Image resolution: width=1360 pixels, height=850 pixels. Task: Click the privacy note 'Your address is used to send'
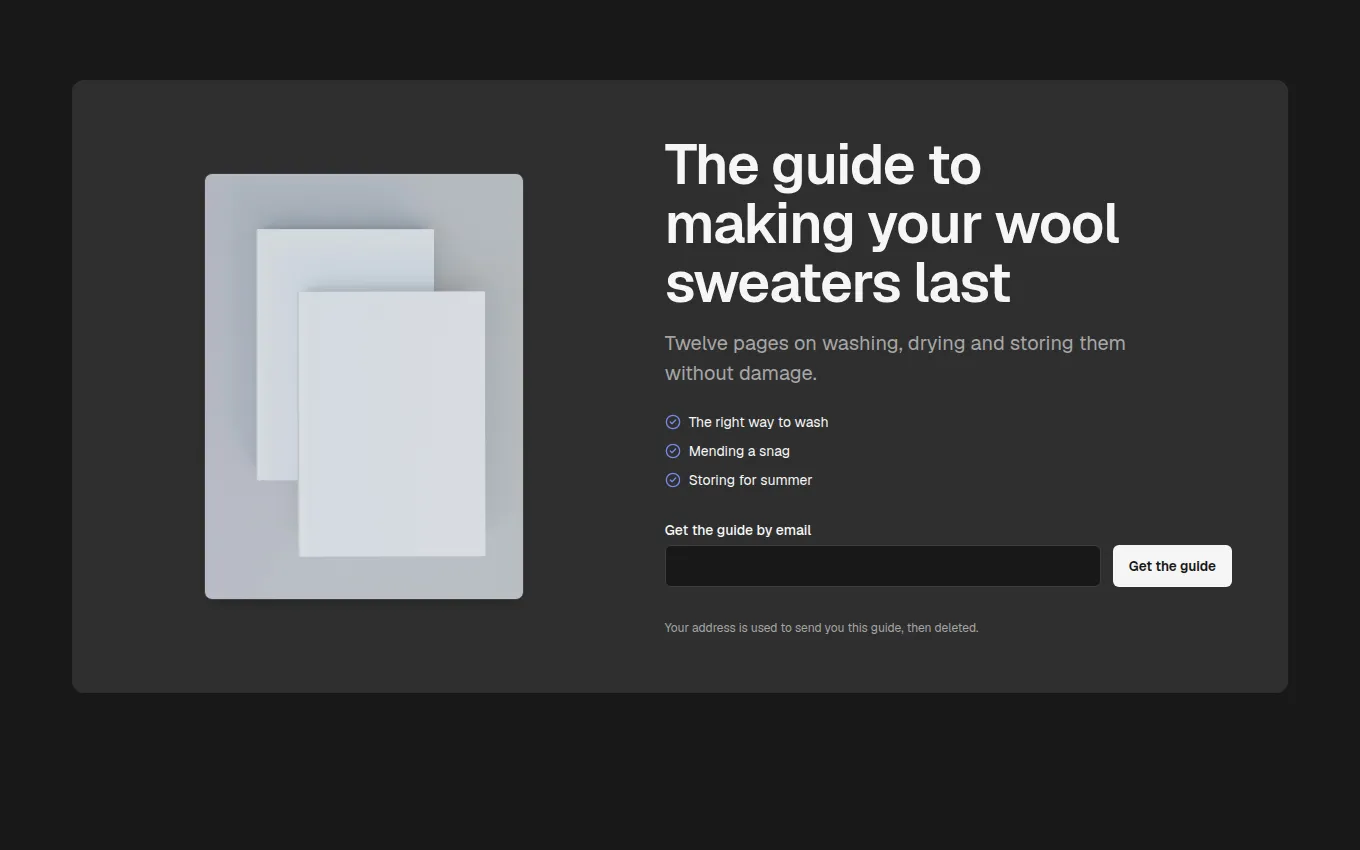pos(822,628)
